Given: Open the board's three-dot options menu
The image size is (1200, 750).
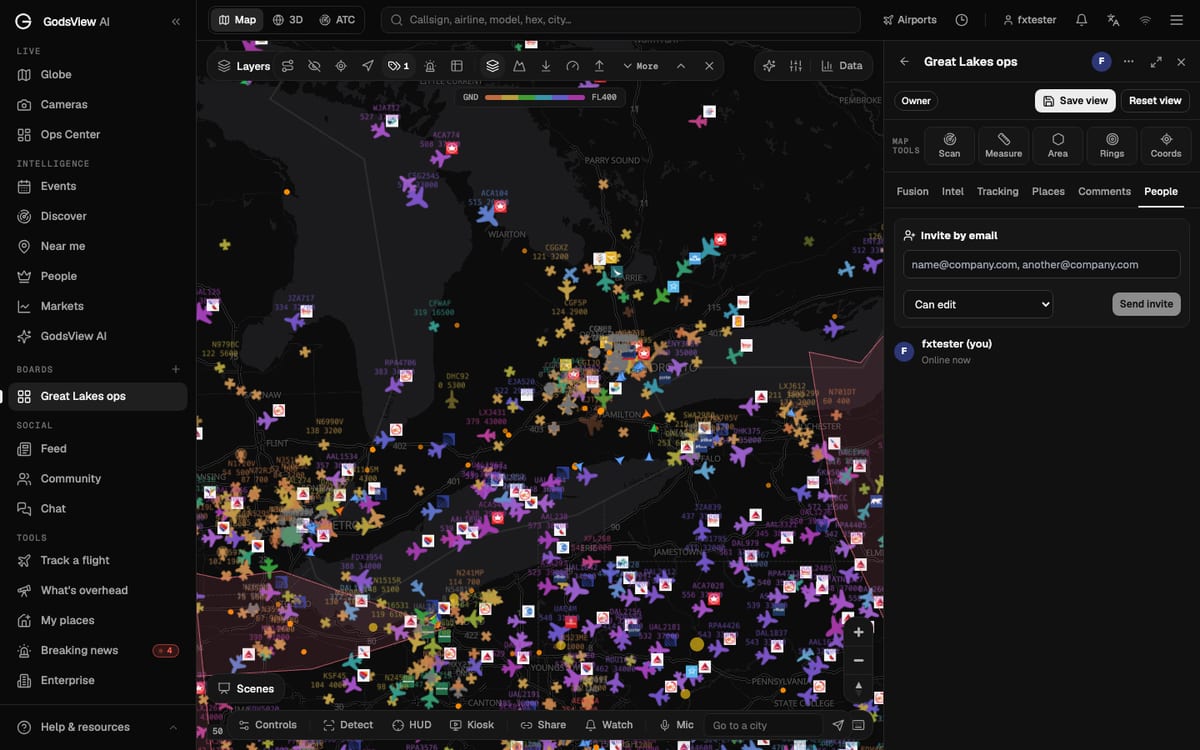Looking at the screenshot, I should [x=1129, y=61].
